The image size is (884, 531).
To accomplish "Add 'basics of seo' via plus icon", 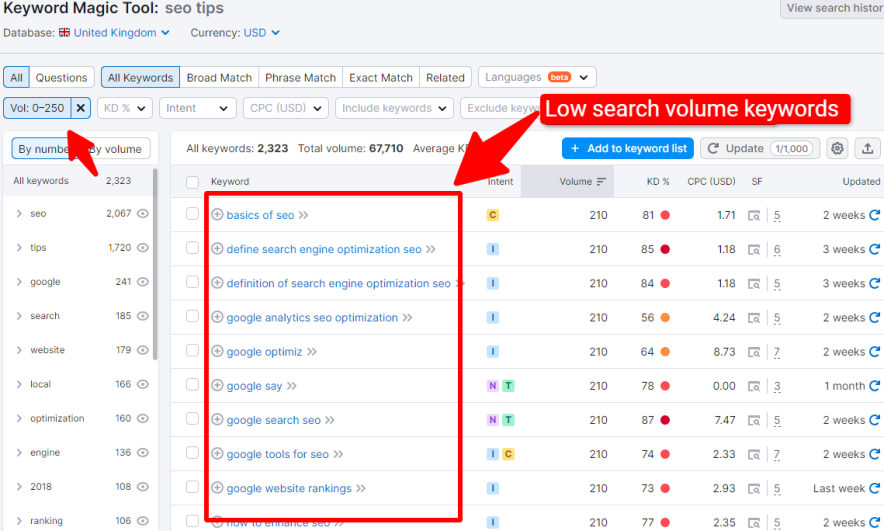I will coord(217,214).
